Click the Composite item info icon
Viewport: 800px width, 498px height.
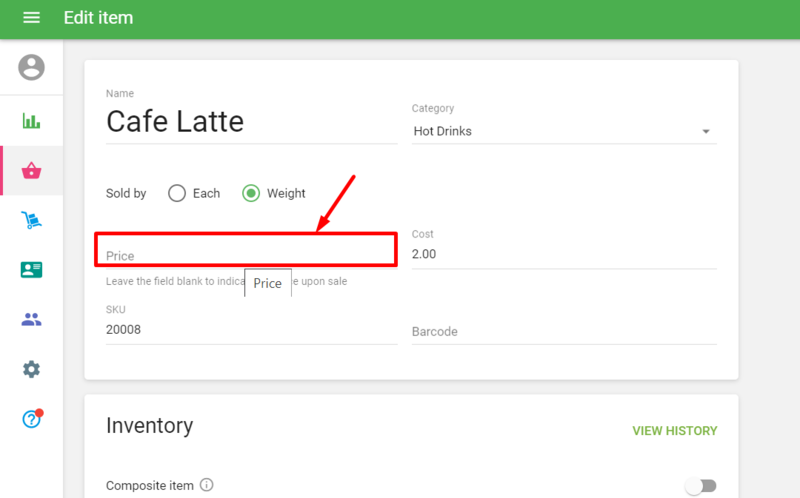[x=207, y=486]
